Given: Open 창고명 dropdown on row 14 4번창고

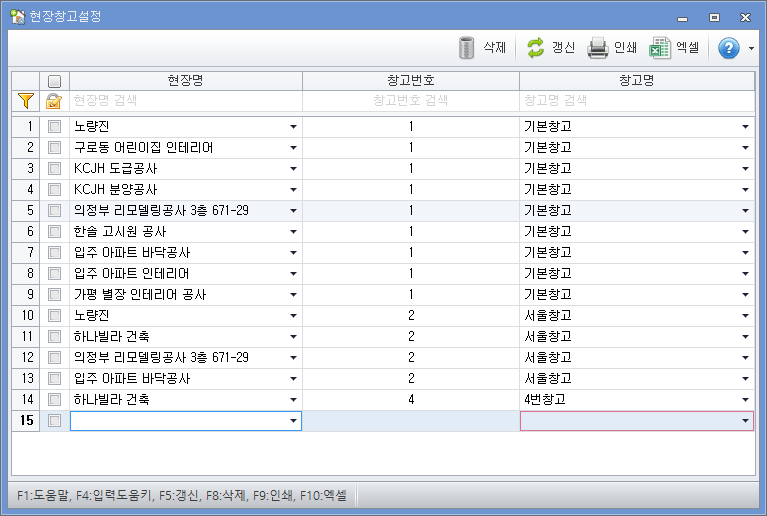Looking at the screenshot, I should coord(745,400).
